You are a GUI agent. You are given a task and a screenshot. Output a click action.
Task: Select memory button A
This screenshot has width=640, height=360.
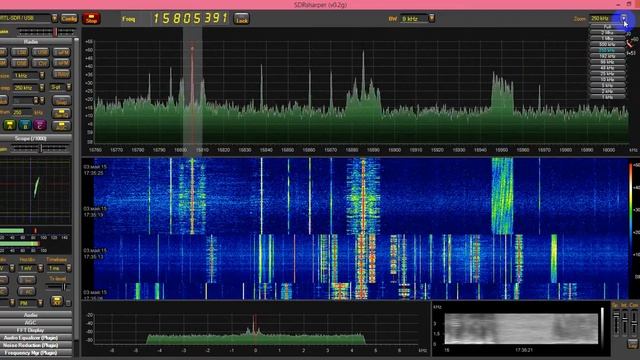tap(10, 125)
